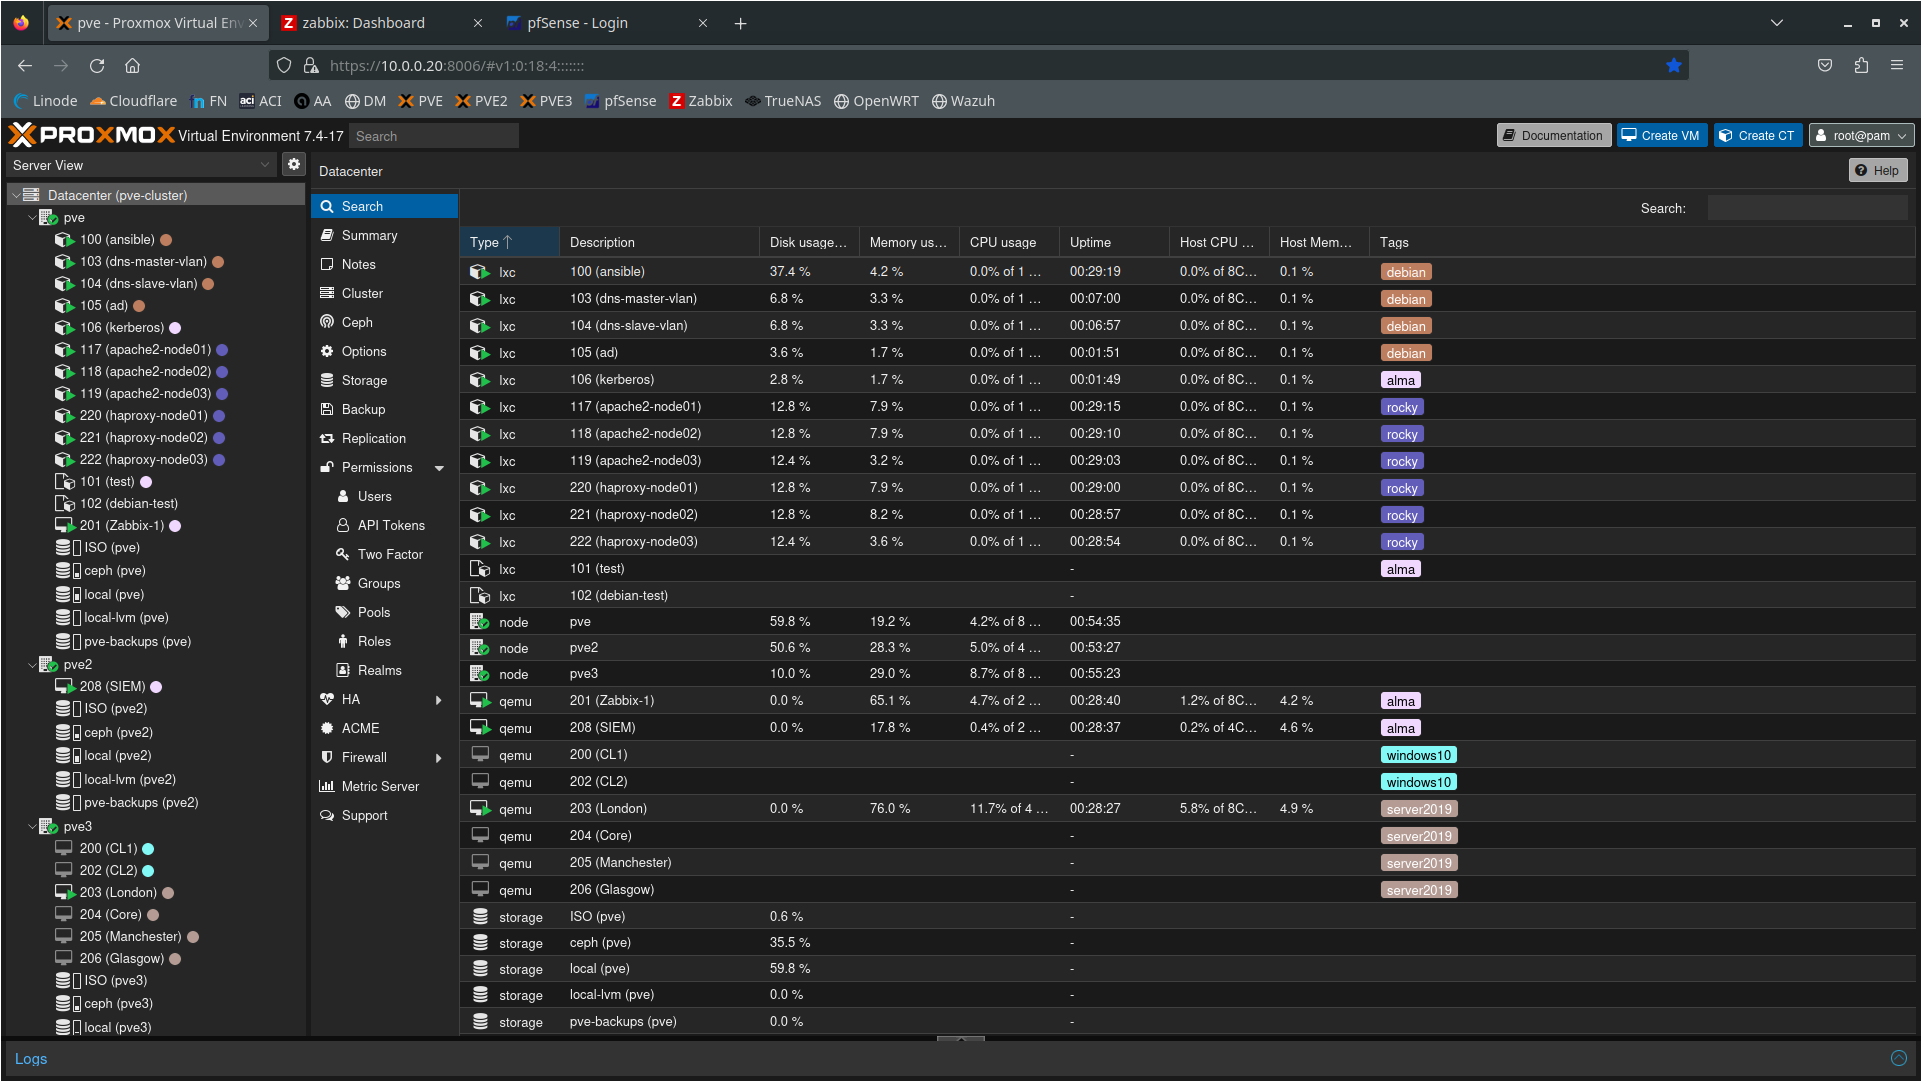
Task: Collapse the Permissions submenu arrow
Action: tap(439, 468)
